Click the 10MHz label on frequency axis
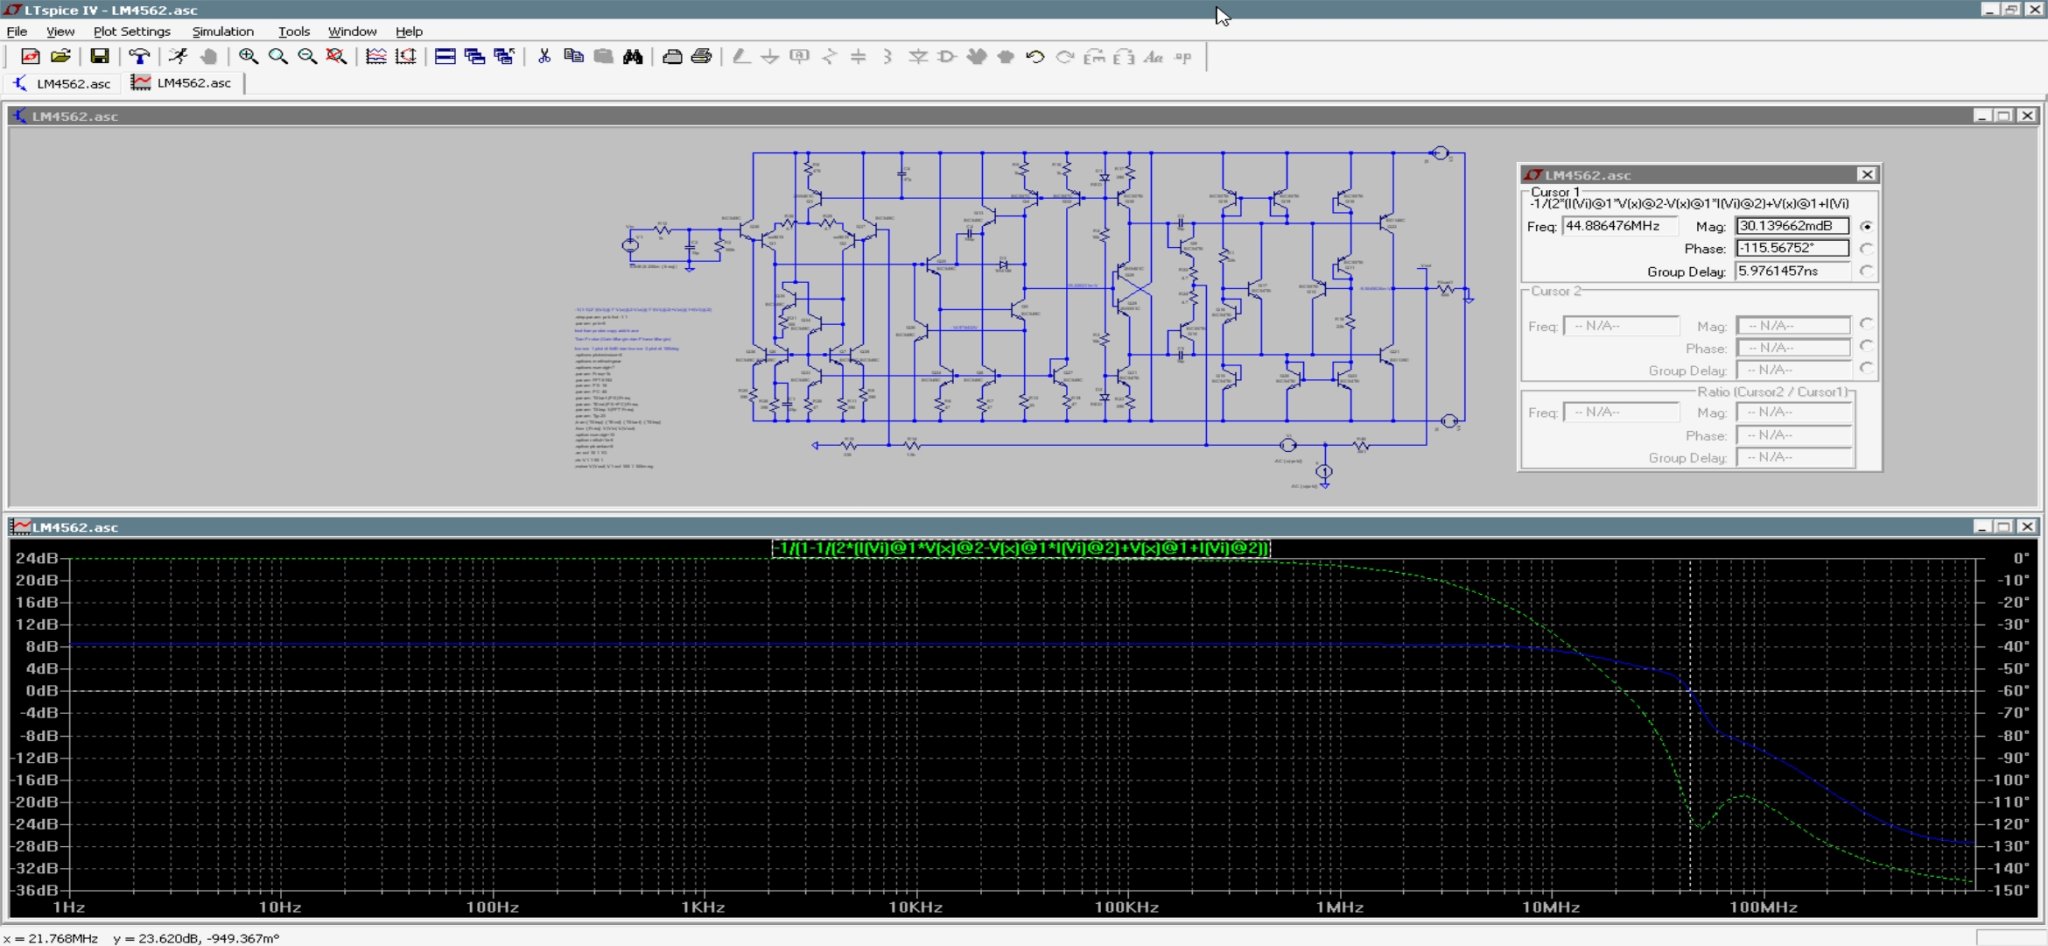Viewport: 2048px width, 946px height. pyautogui.click(x=1551, y=908)
